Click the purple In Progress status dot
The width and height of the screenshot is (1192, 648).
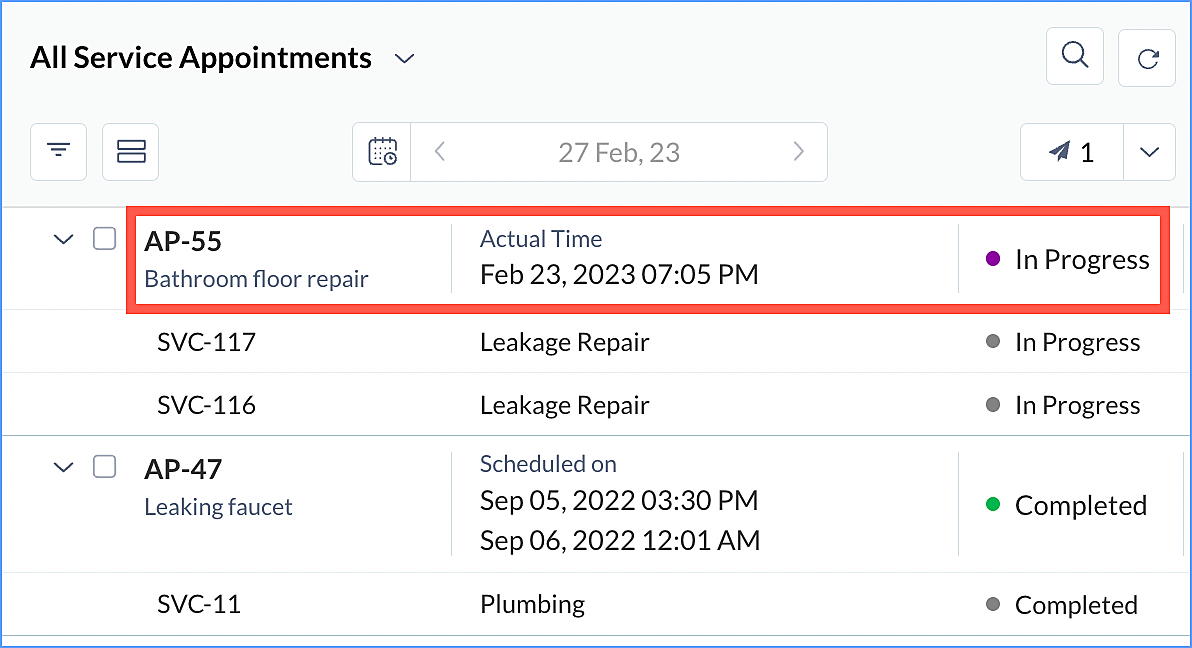993,259
